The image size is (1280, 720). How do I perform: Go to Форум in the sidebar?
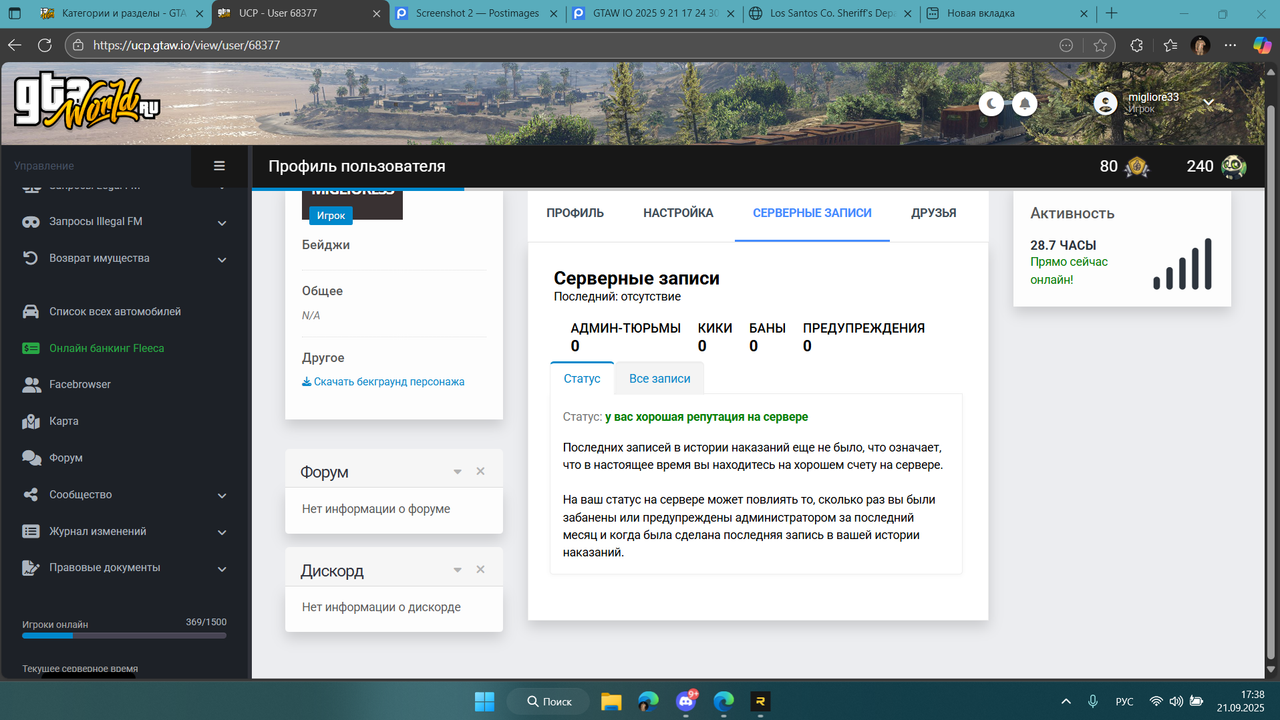(x=66, y=458)
